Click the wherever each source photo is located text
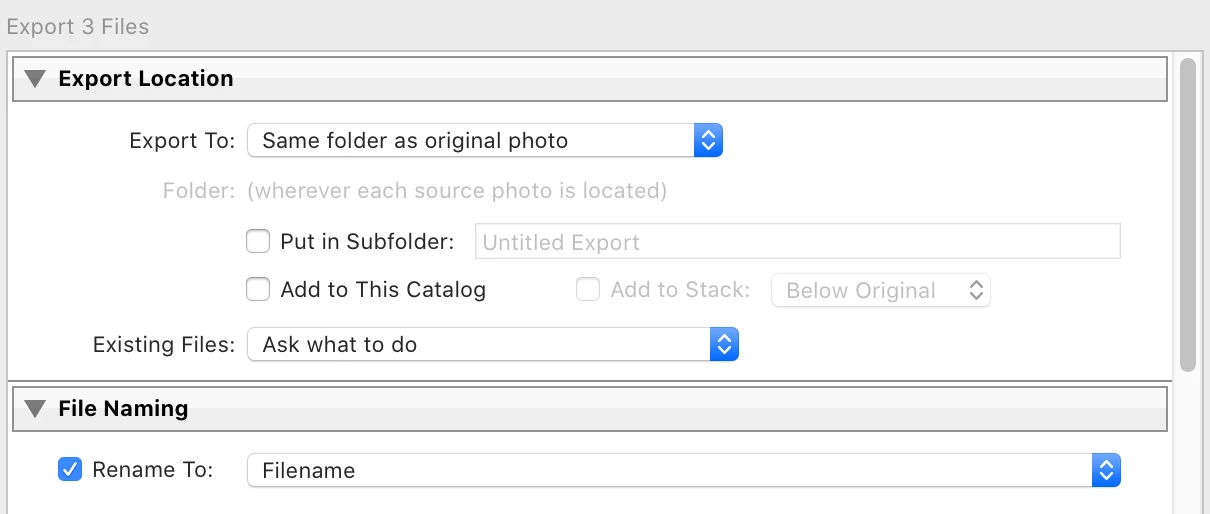The height and width of the screenshot is (514, 1210). point(457,190)
